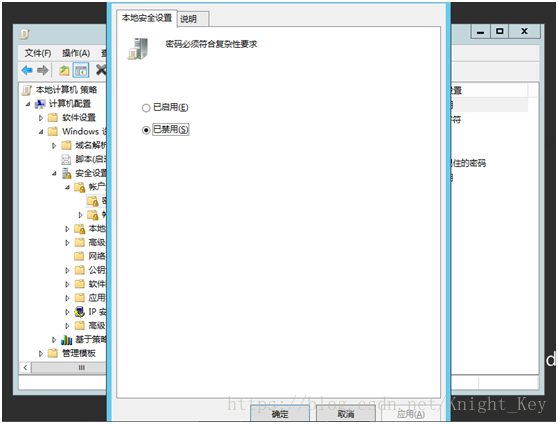The height and width of the screenshot is (424, 558).
Task: Click the Windows settings folder icon
Action: 53,131
